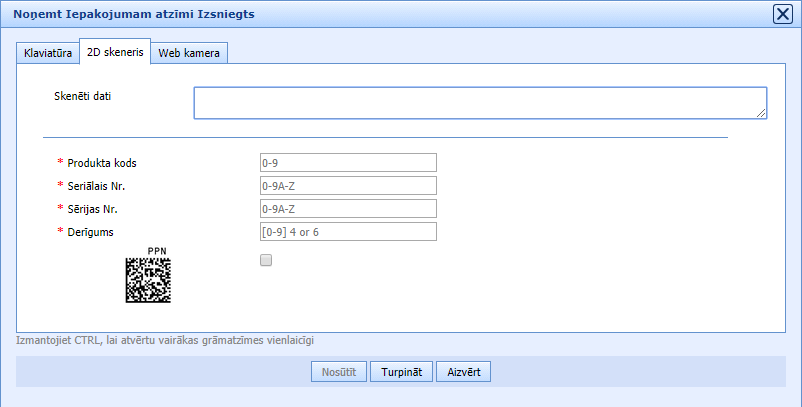Enable the PPN checkbox
The width and height of the screenshot is (802, 407).
point(265,260)
